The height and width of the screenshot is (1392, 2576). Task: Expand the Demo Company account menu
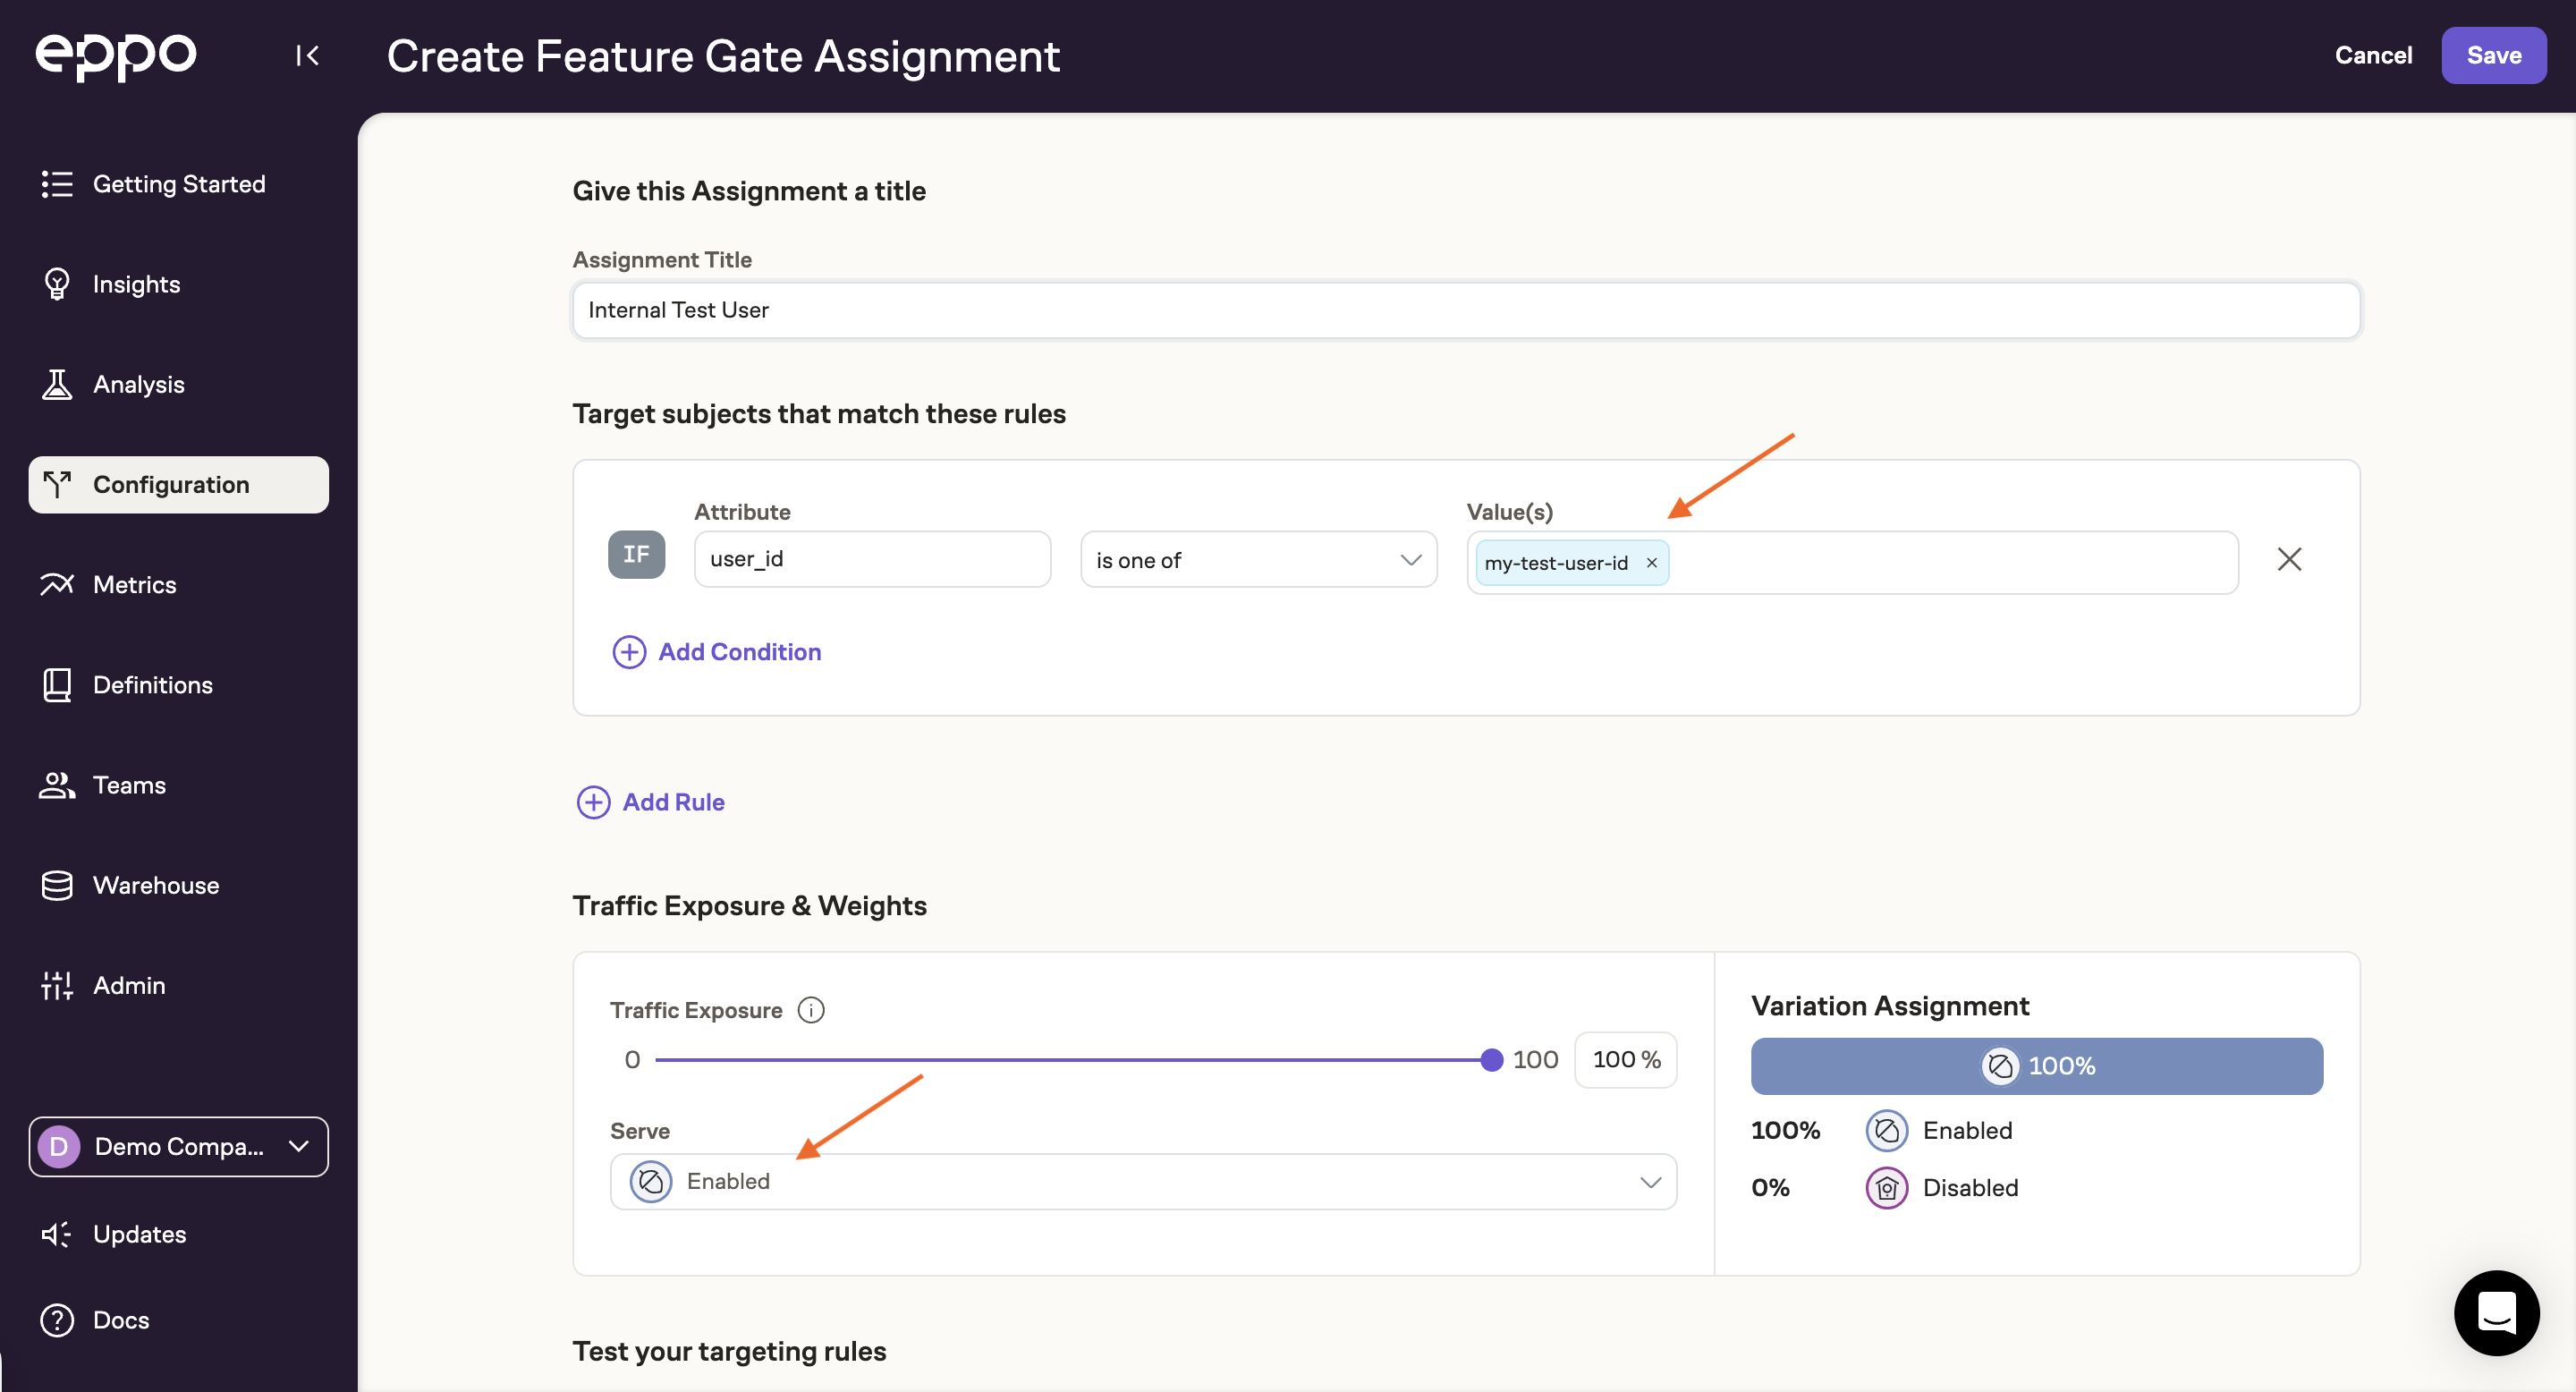(178, 1145)
